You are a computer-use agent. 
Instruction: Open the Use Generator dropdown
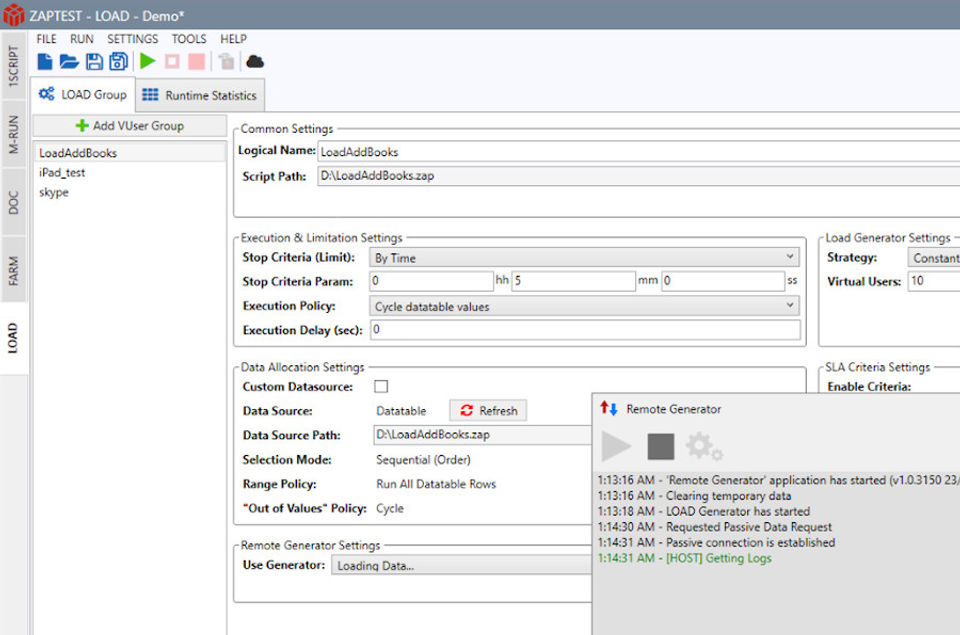[460, 566]
